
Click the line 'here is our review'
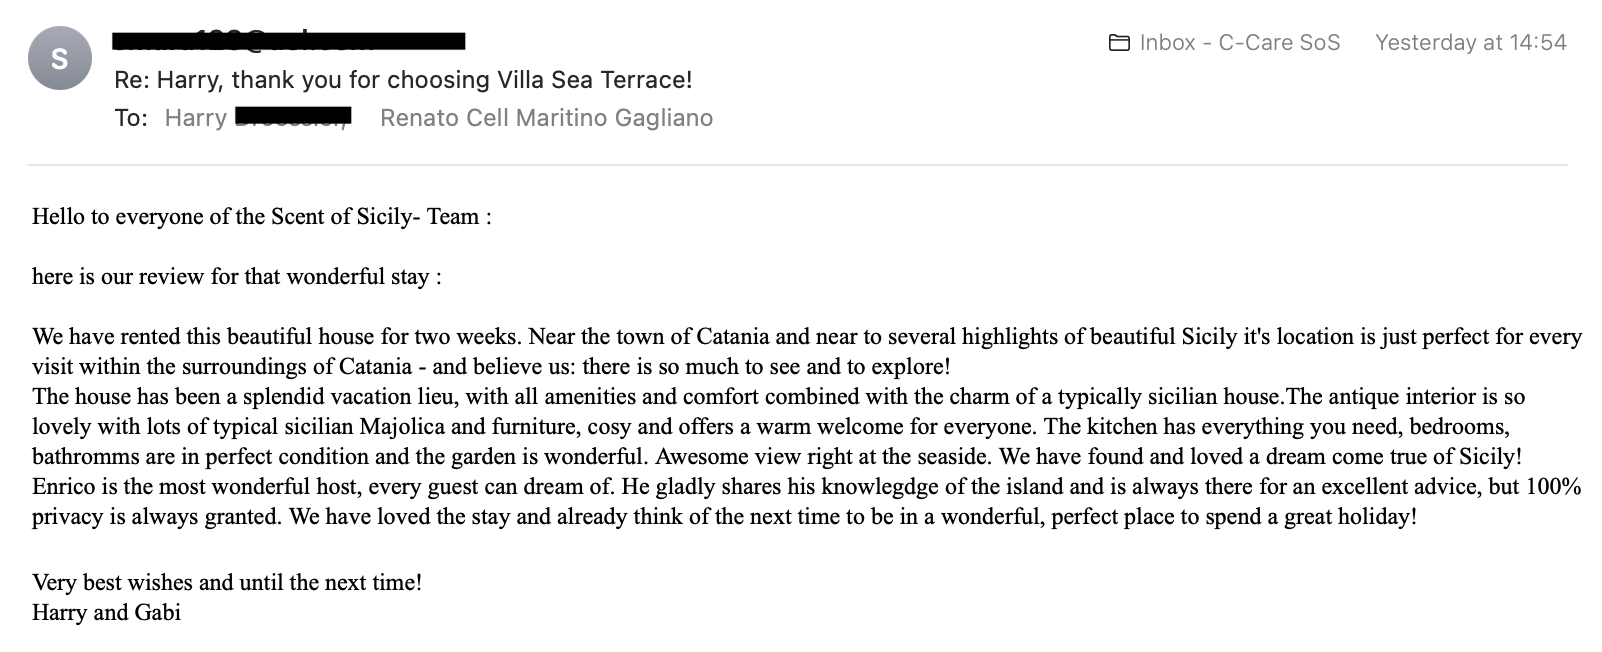(236, 277)
